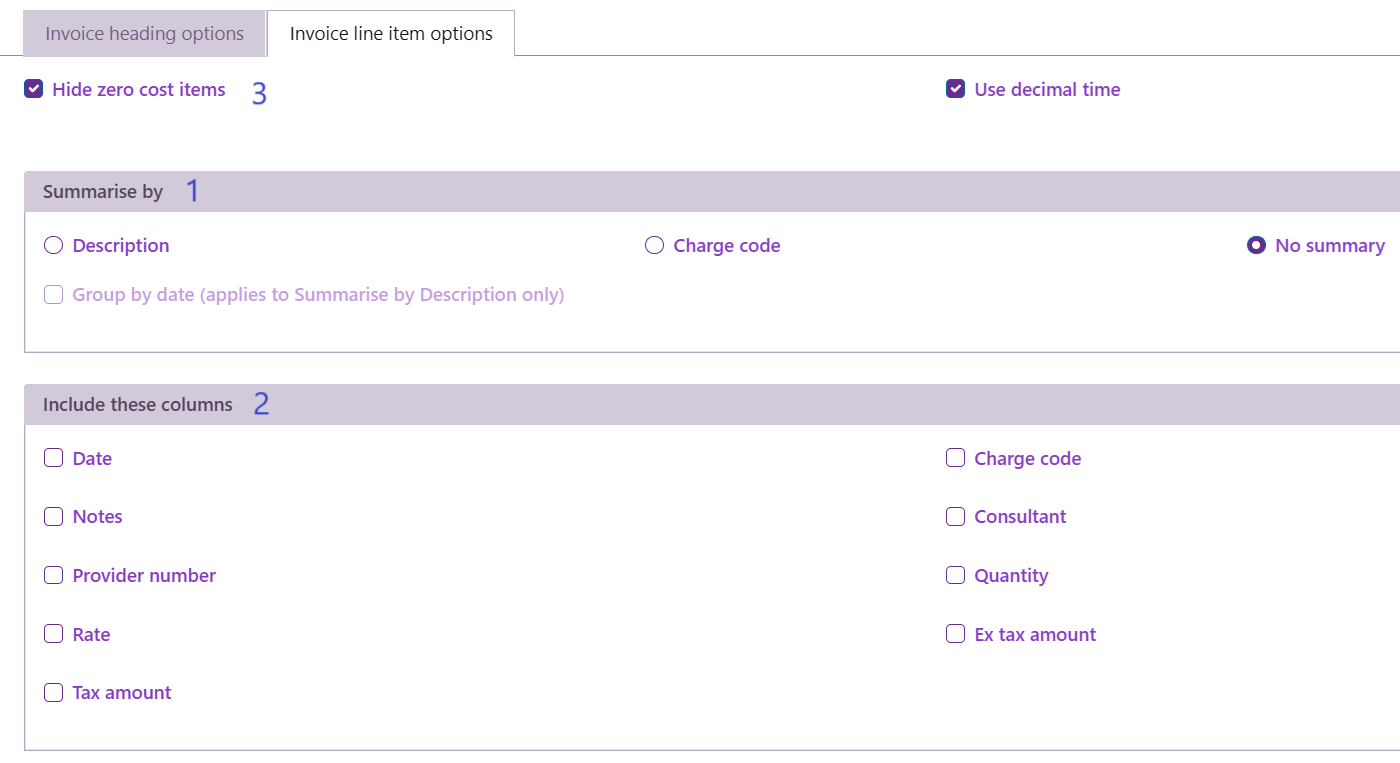Select Description summarise radio button
The height and width of the screenshot is (763, 1400).
[x=54, y=245]
